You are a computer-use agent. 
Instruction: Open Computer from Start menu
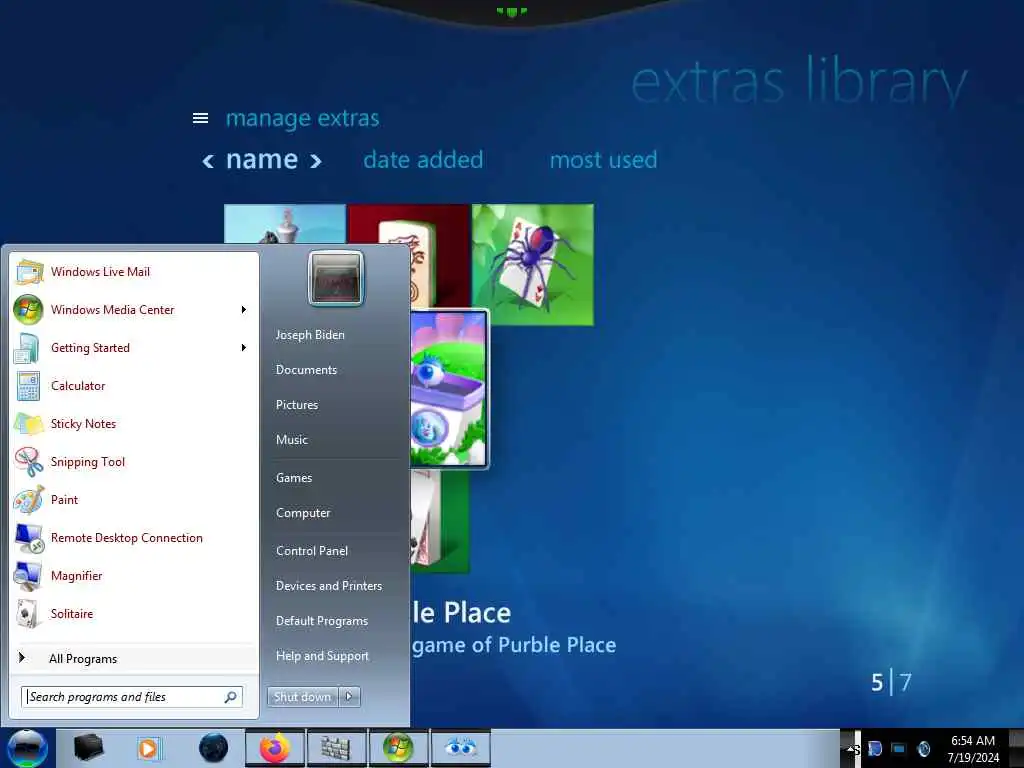tap(303, 513)
